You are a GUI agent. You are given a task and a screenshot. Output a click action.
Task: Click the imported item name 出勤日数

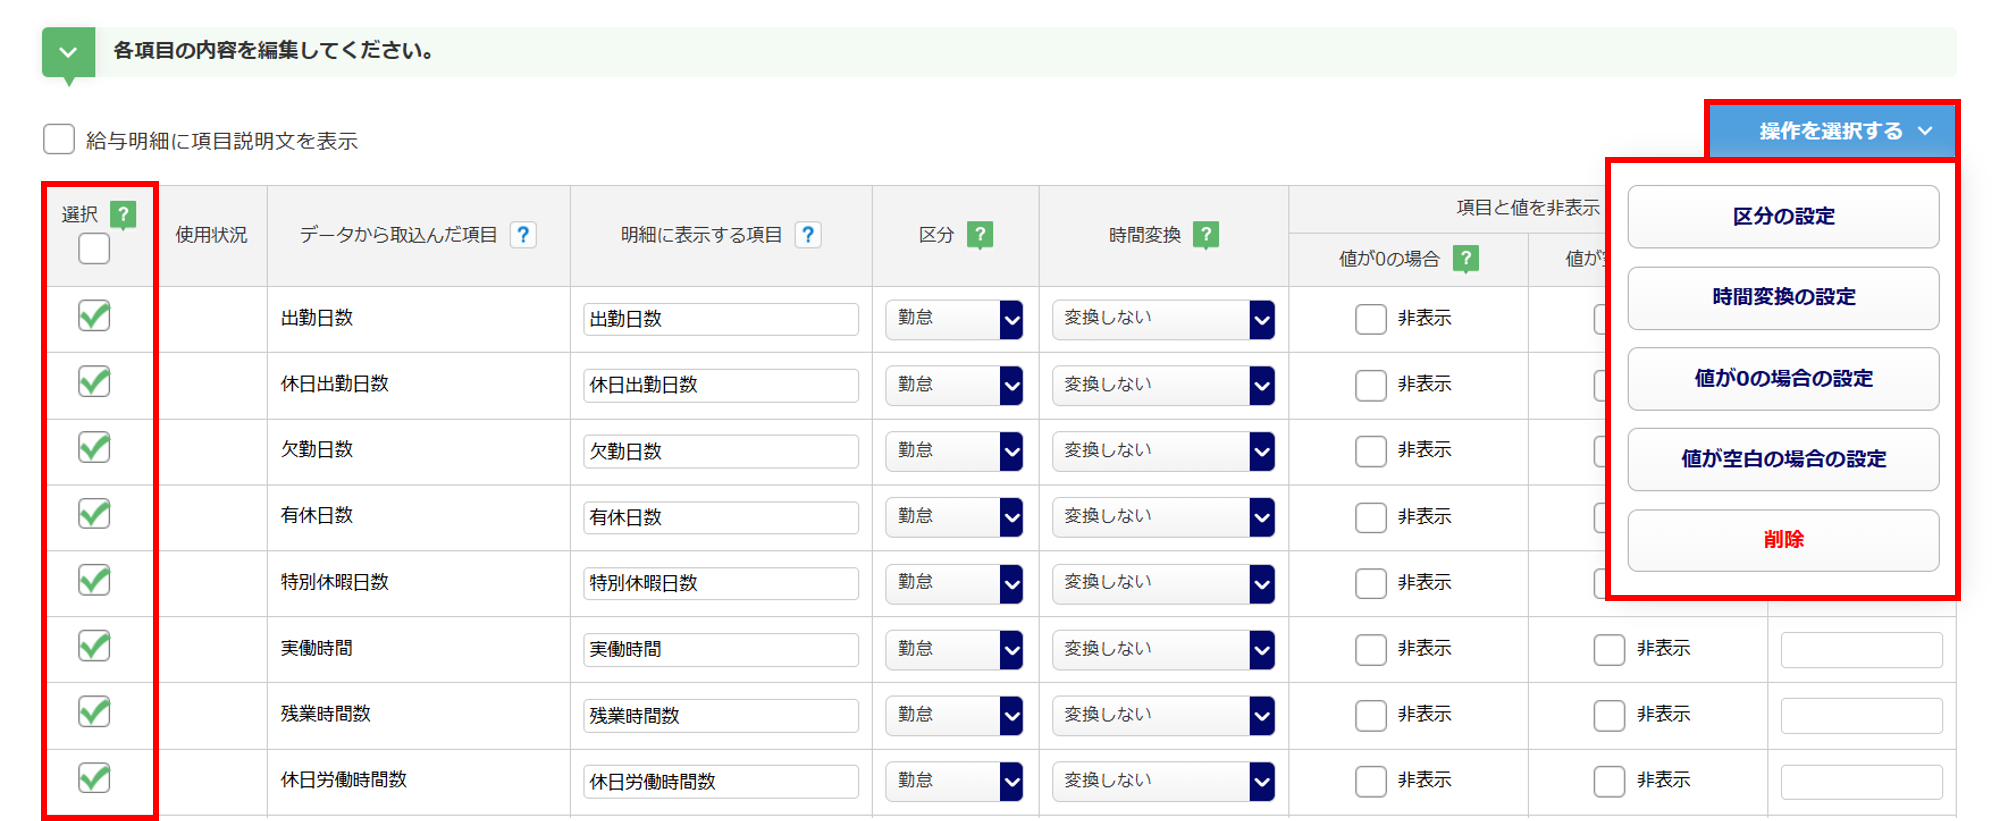(317, 318)
